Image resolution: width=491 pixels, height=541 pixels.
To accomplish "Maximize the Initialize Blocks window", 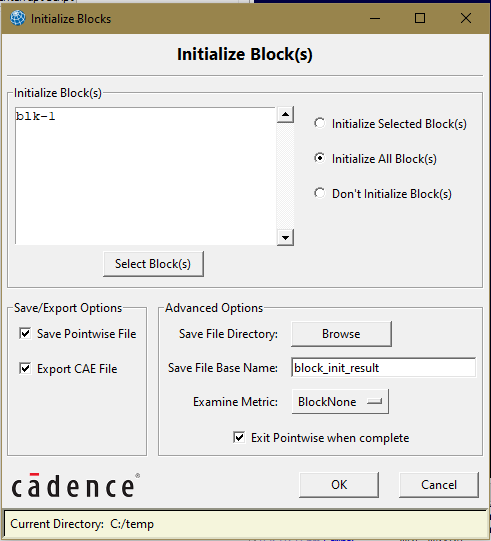I will click(420, 18).
